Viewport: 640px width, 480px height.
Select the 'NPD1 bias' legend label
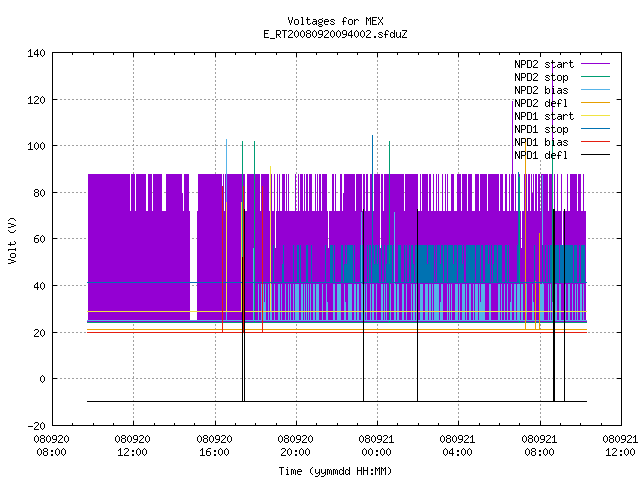541,142
